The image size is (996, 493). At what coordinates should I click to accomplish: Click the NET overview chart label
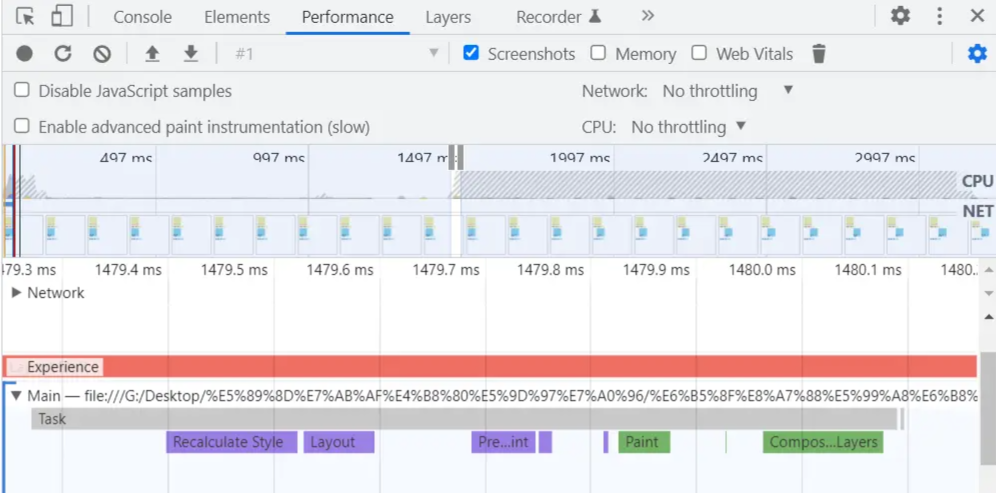(x=978, y=211)
